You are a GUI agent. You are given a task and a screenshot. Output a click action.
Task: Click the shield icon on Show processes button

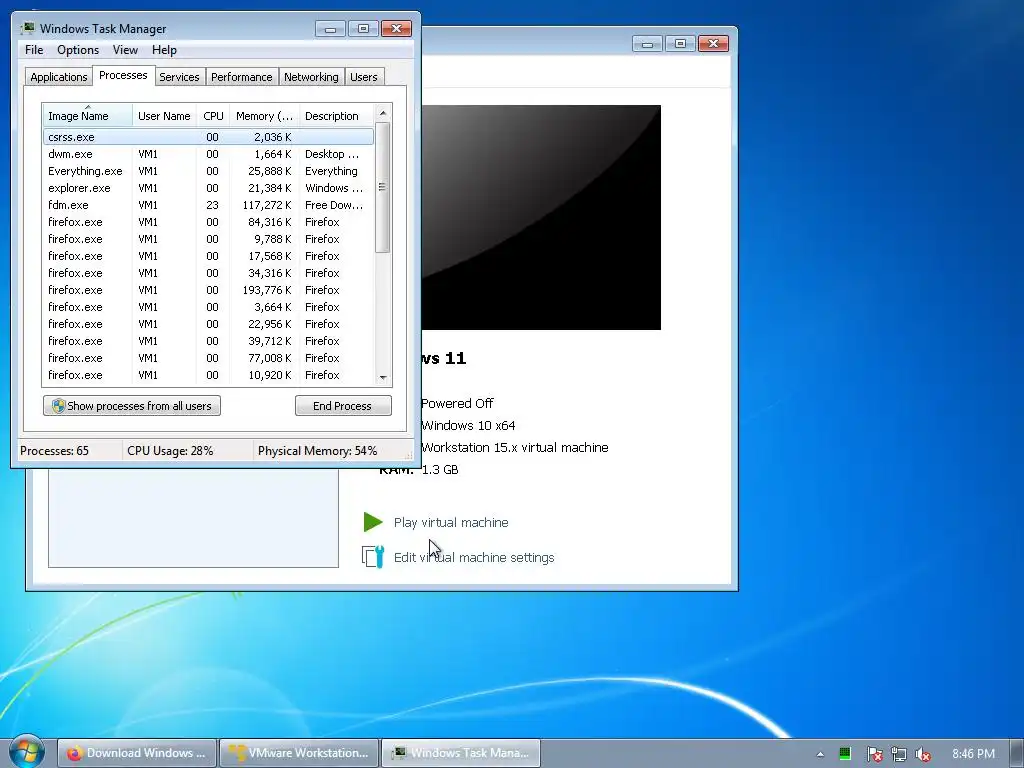pyautogui.click(x=58, y=406)
